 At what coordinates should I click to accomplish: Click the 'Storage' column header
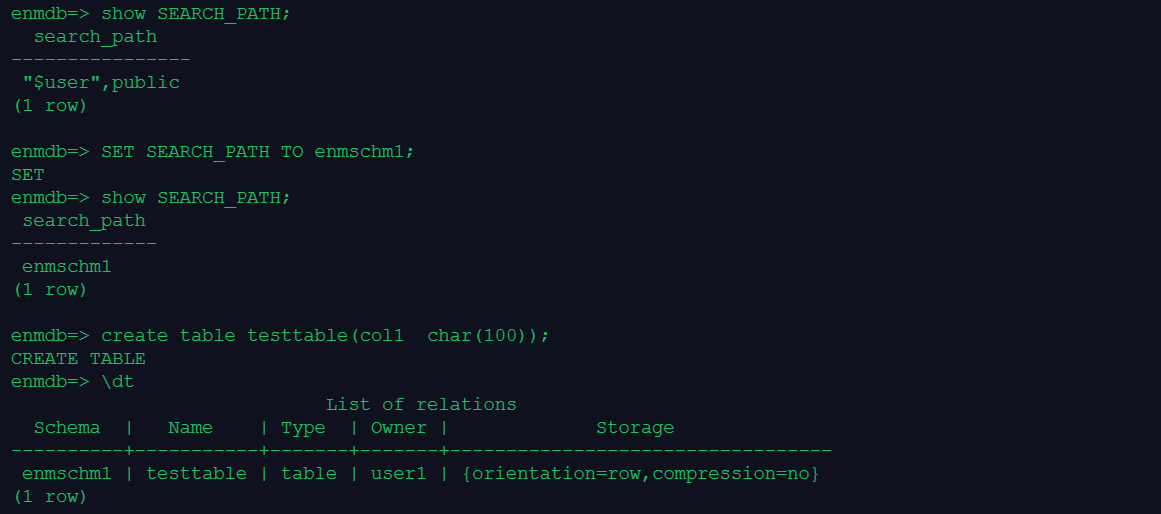pyautogui.click(x=635, y=427)
